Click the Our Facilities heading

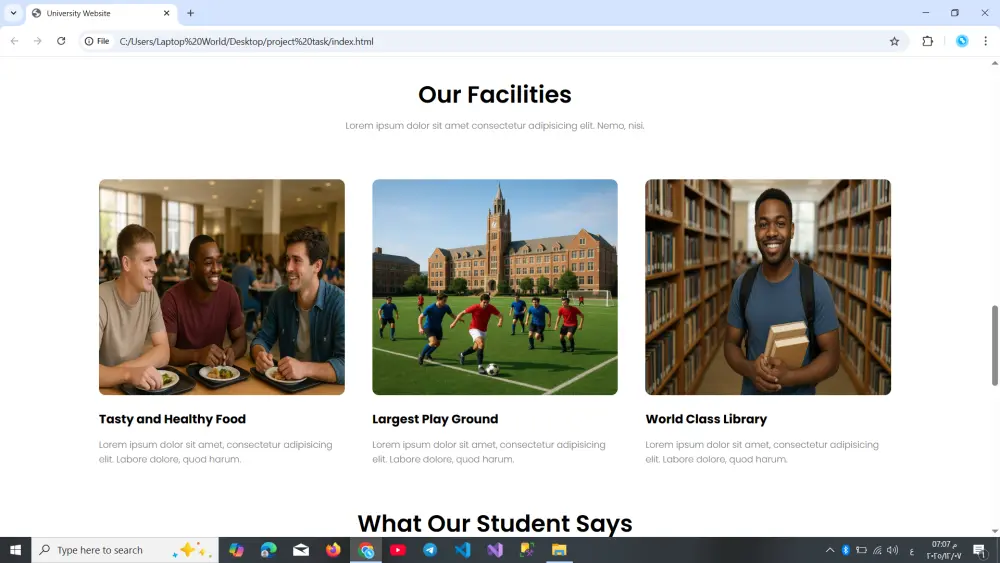tap(495, 94)
